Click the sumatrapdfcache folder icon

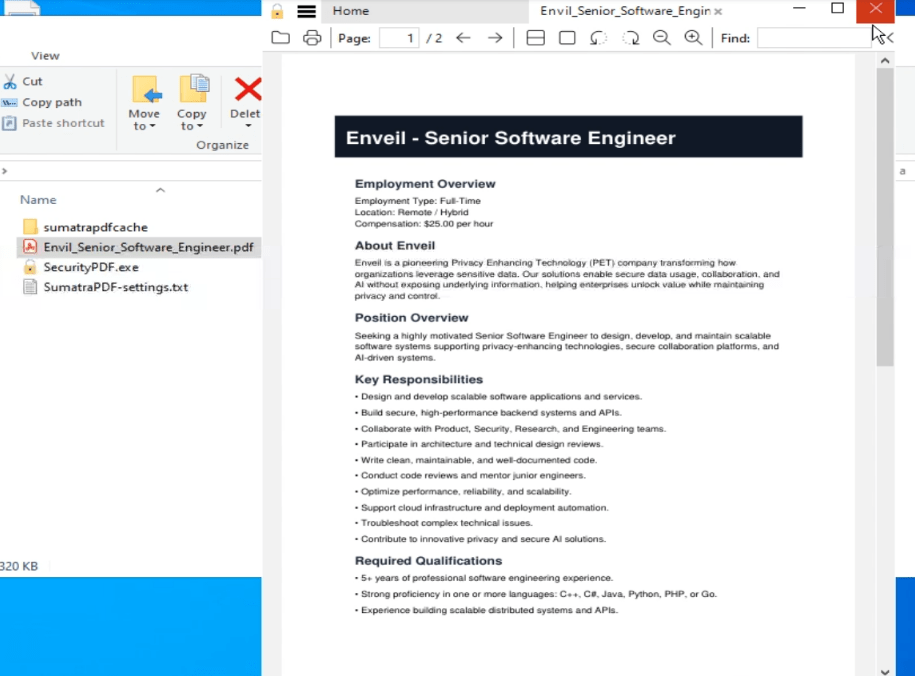(30, 227)
